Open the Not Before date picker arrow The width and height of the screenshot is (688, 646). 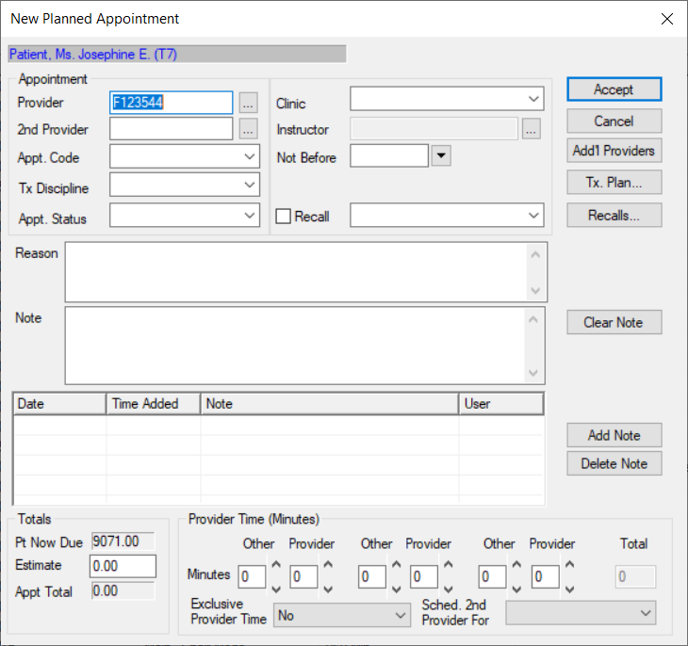pyautogui.click(x=441, y=156)
